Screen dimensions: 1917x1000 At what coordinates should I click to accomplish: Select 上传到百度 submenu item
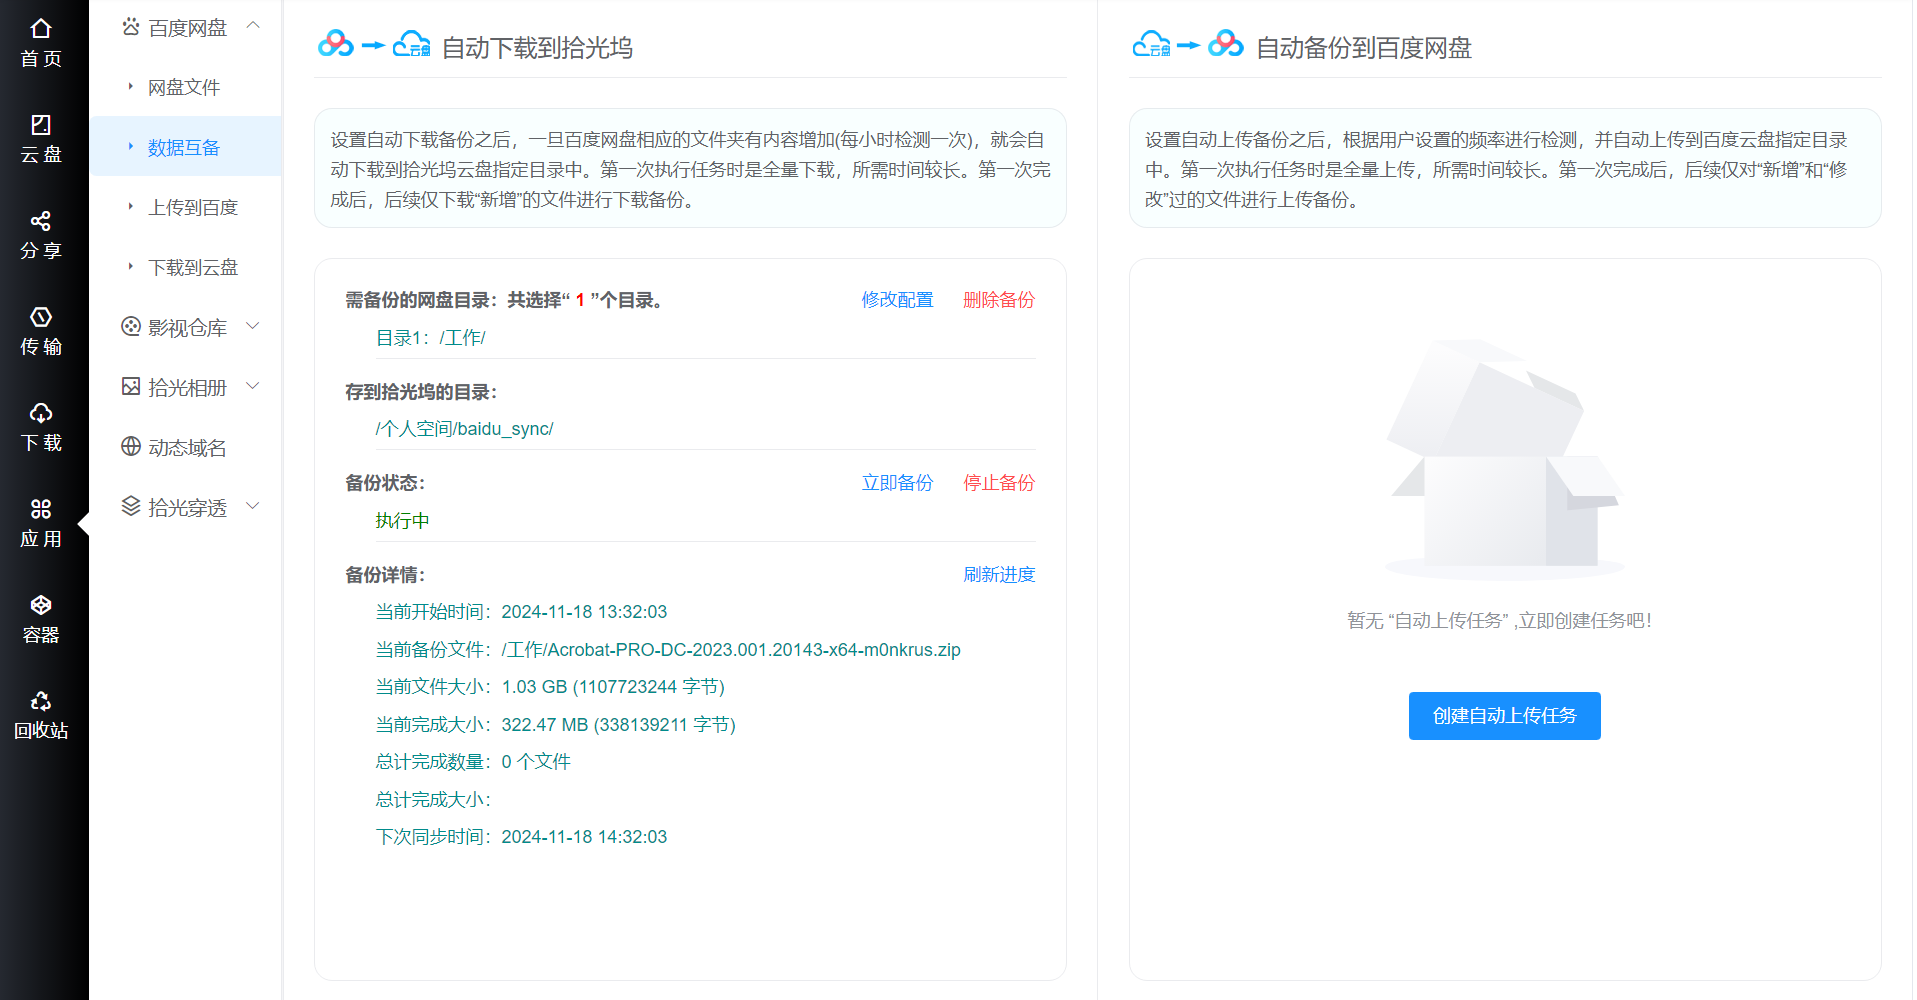coord(186,207)
